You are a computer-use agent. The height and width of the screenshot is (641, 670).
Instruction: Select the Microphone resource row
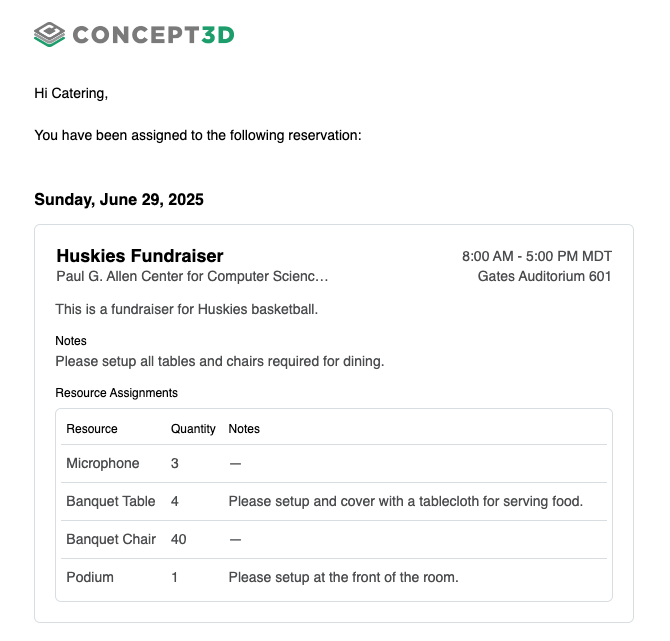tap(103, 464)
